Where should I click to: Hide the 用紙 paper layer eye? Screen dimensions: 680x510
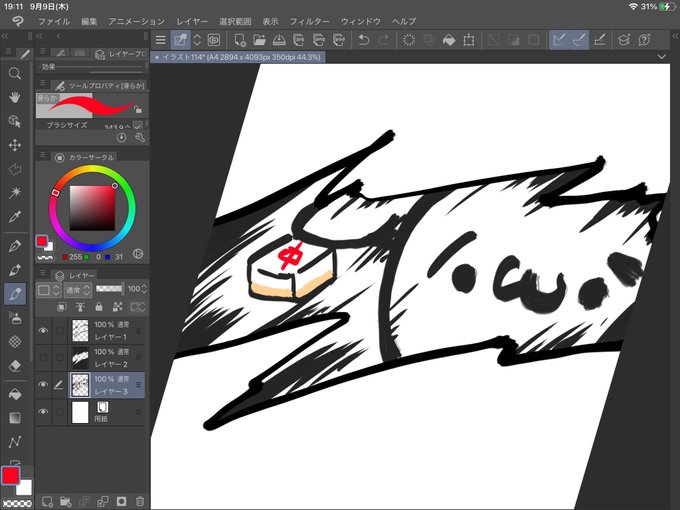coord(43,412)
